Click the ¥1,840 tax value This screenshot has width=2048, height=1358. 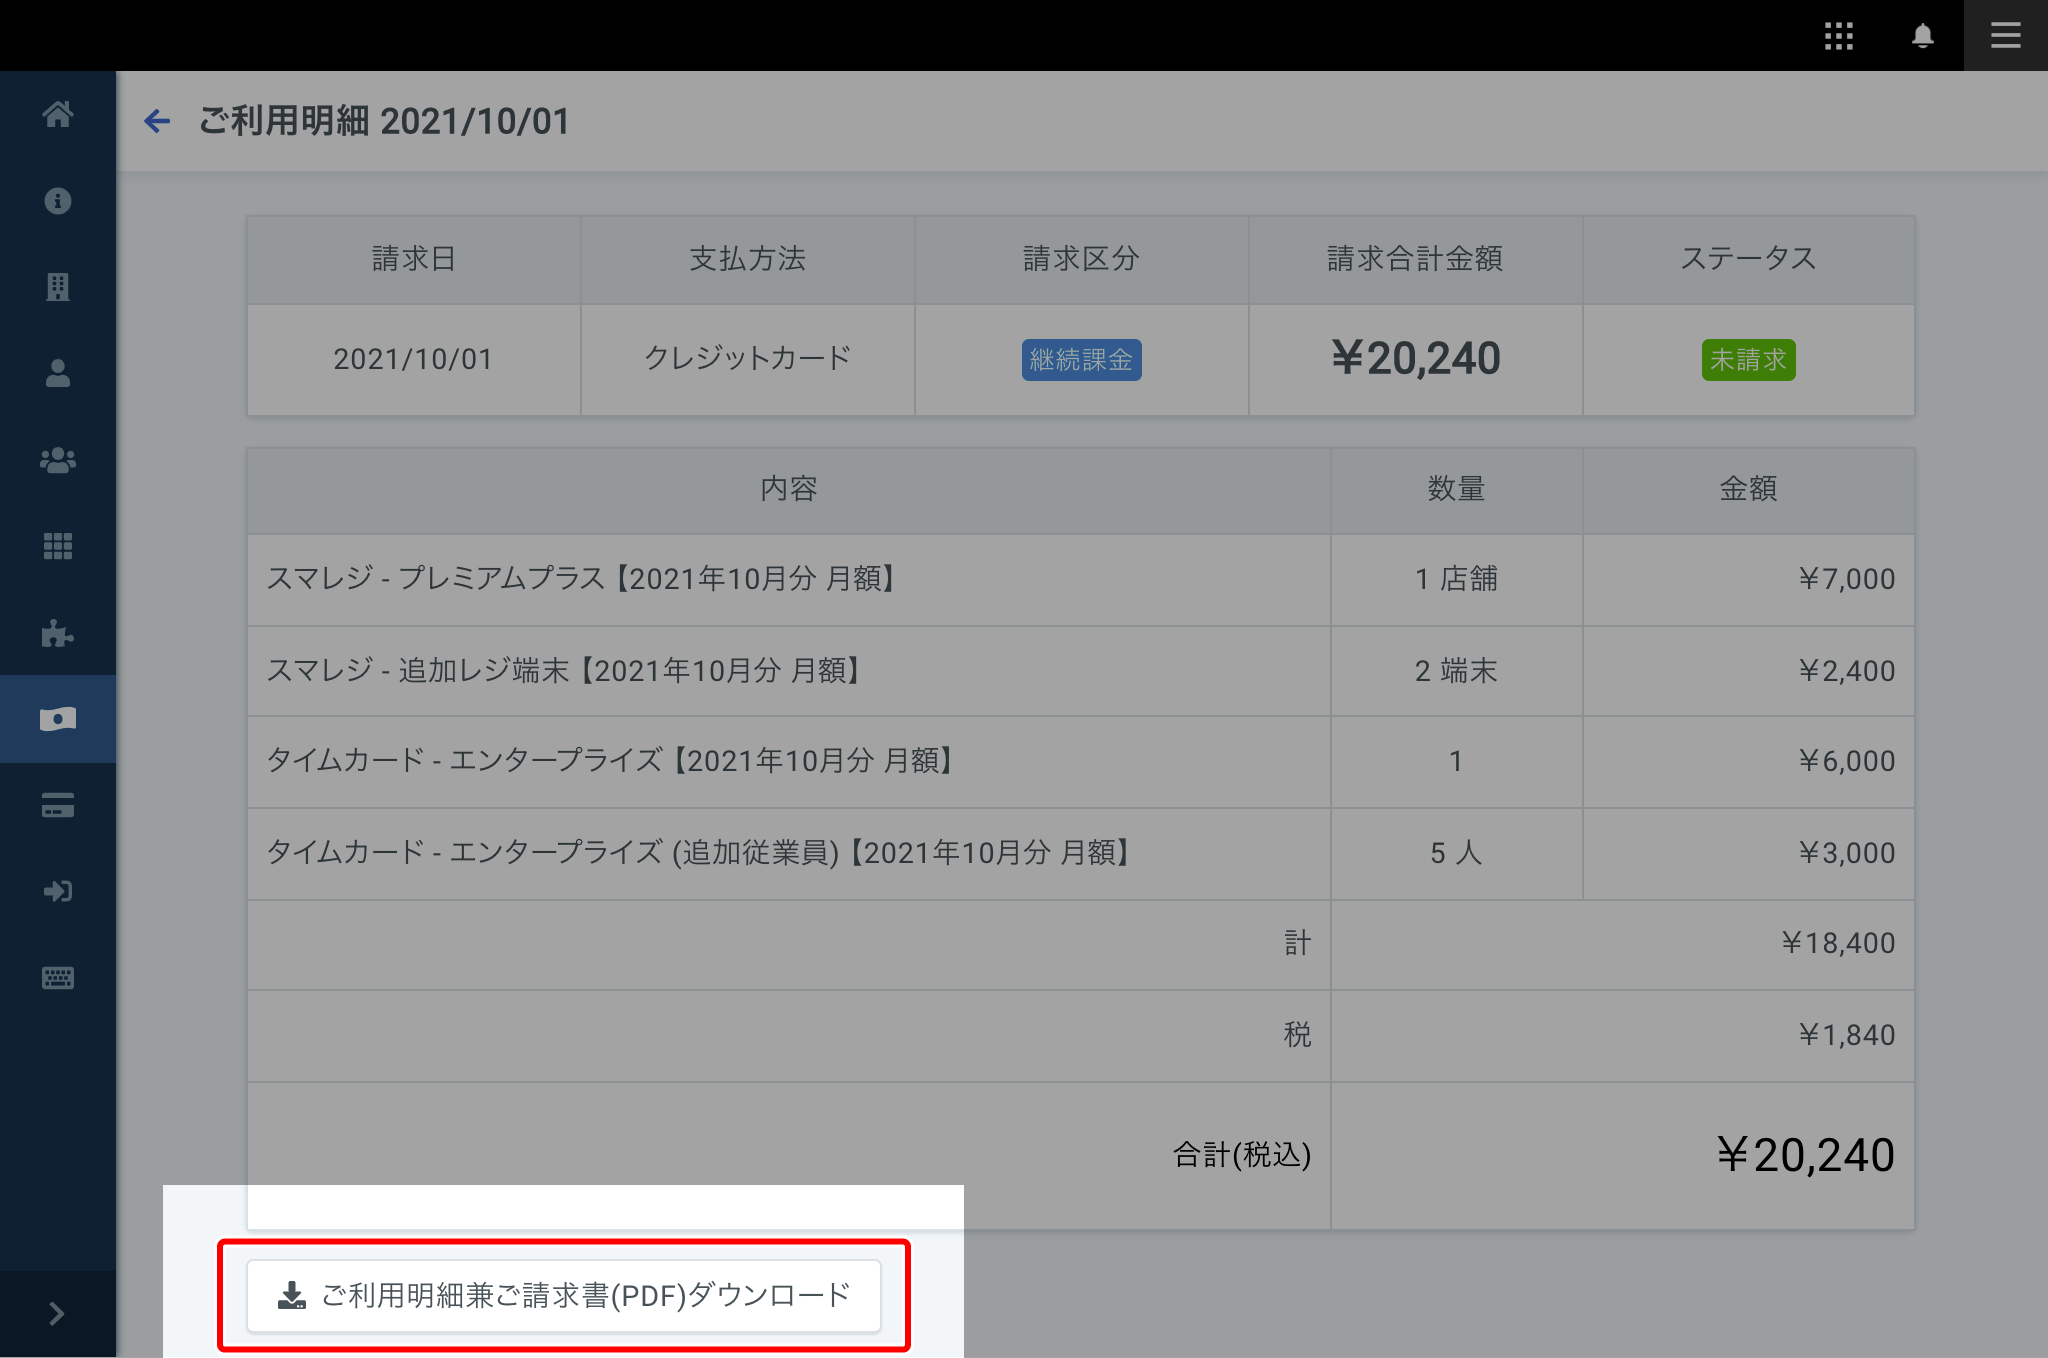1846,1035
